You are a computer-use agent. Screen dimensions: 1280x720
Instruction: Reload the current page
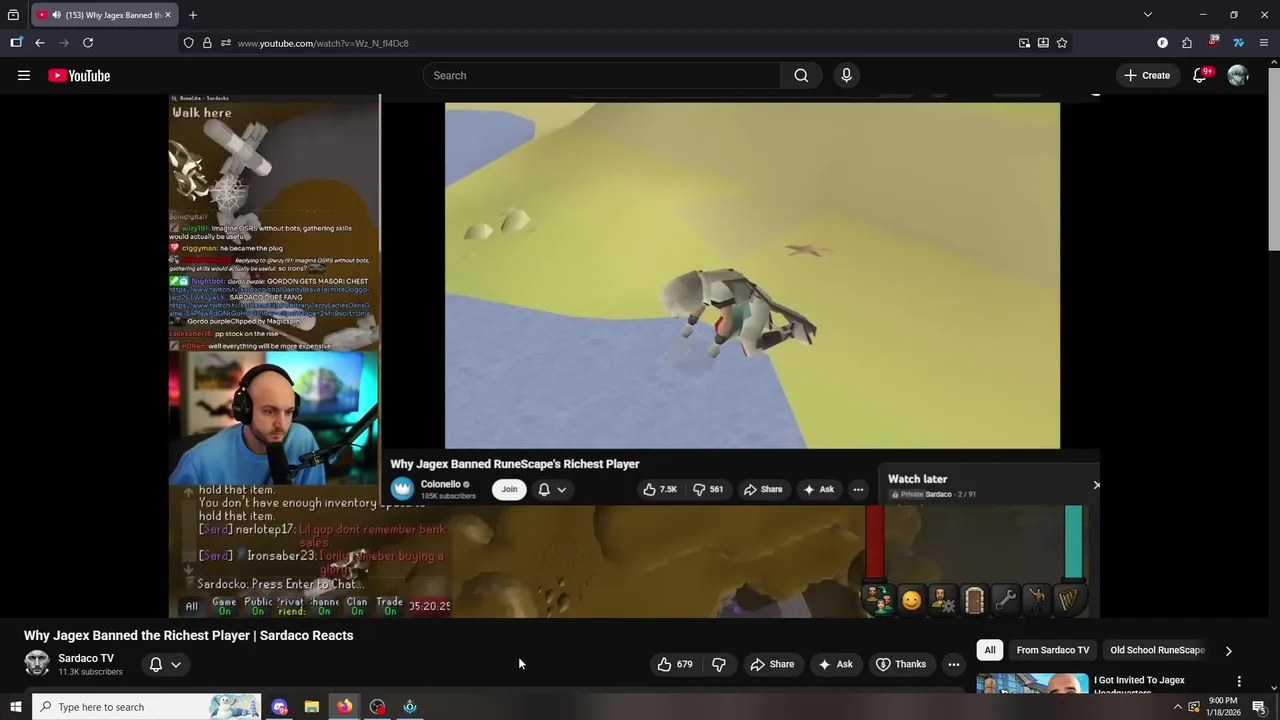pyautogui.click(x=88, y=43)
